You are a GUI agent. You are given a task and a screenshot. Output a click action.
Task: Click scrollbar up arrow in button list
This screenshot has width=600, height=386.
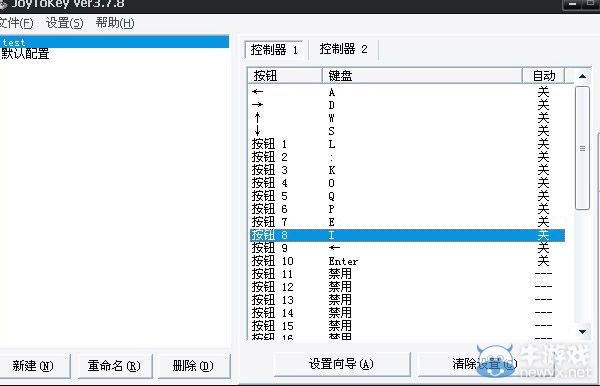click(x=582, y=76)
